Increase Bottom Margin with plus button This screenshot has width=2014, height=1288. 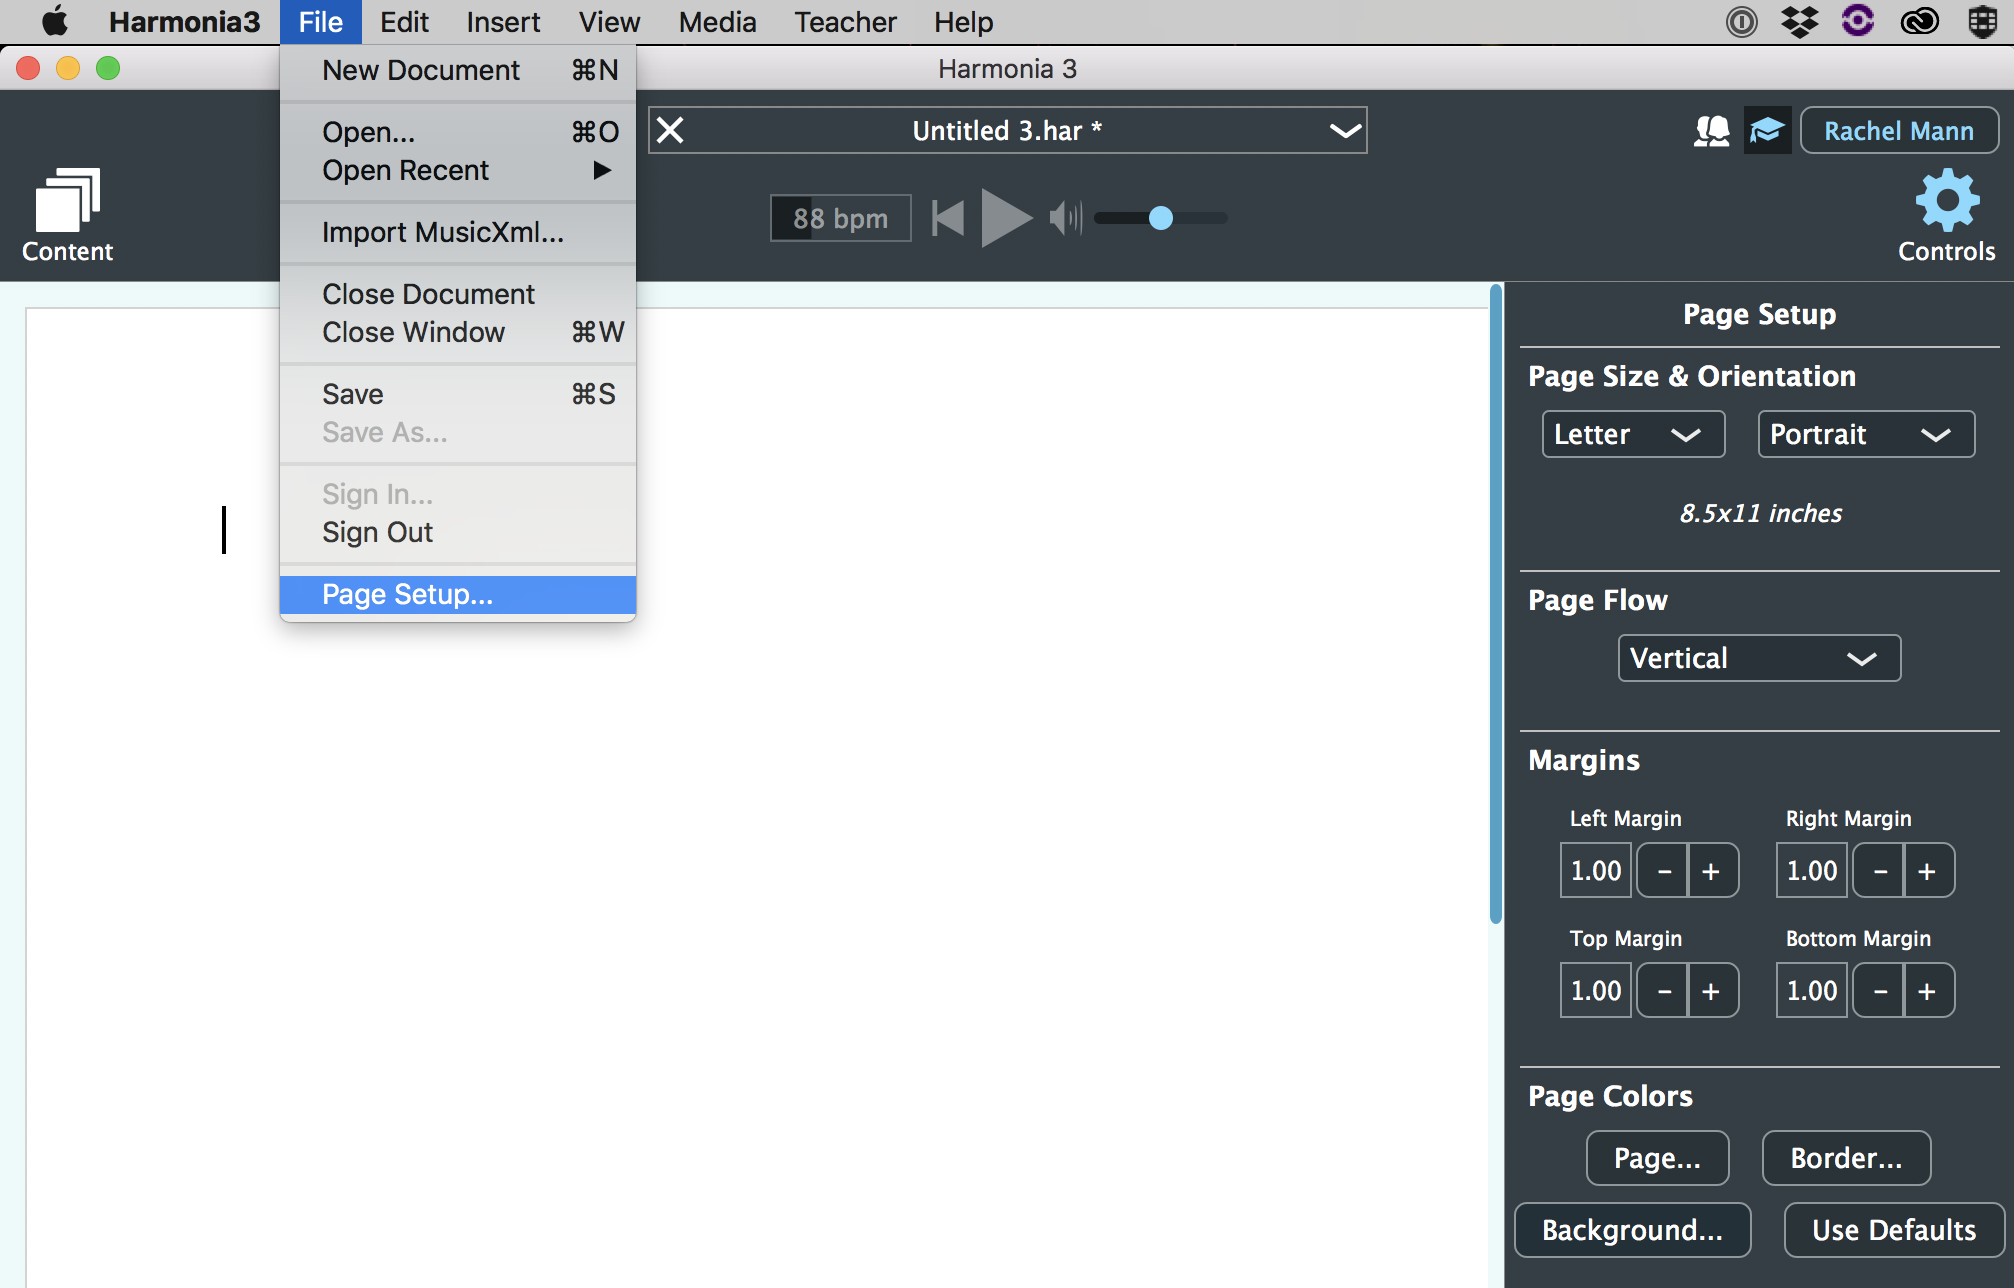pos(1928,991)
